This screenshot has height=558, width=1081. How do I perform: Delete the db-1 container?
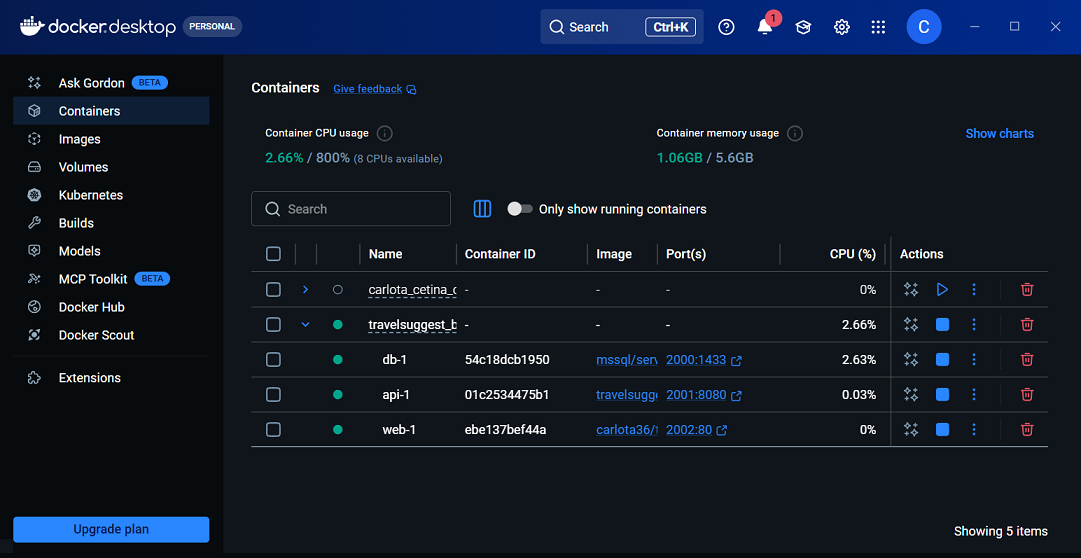[1027, 359]
